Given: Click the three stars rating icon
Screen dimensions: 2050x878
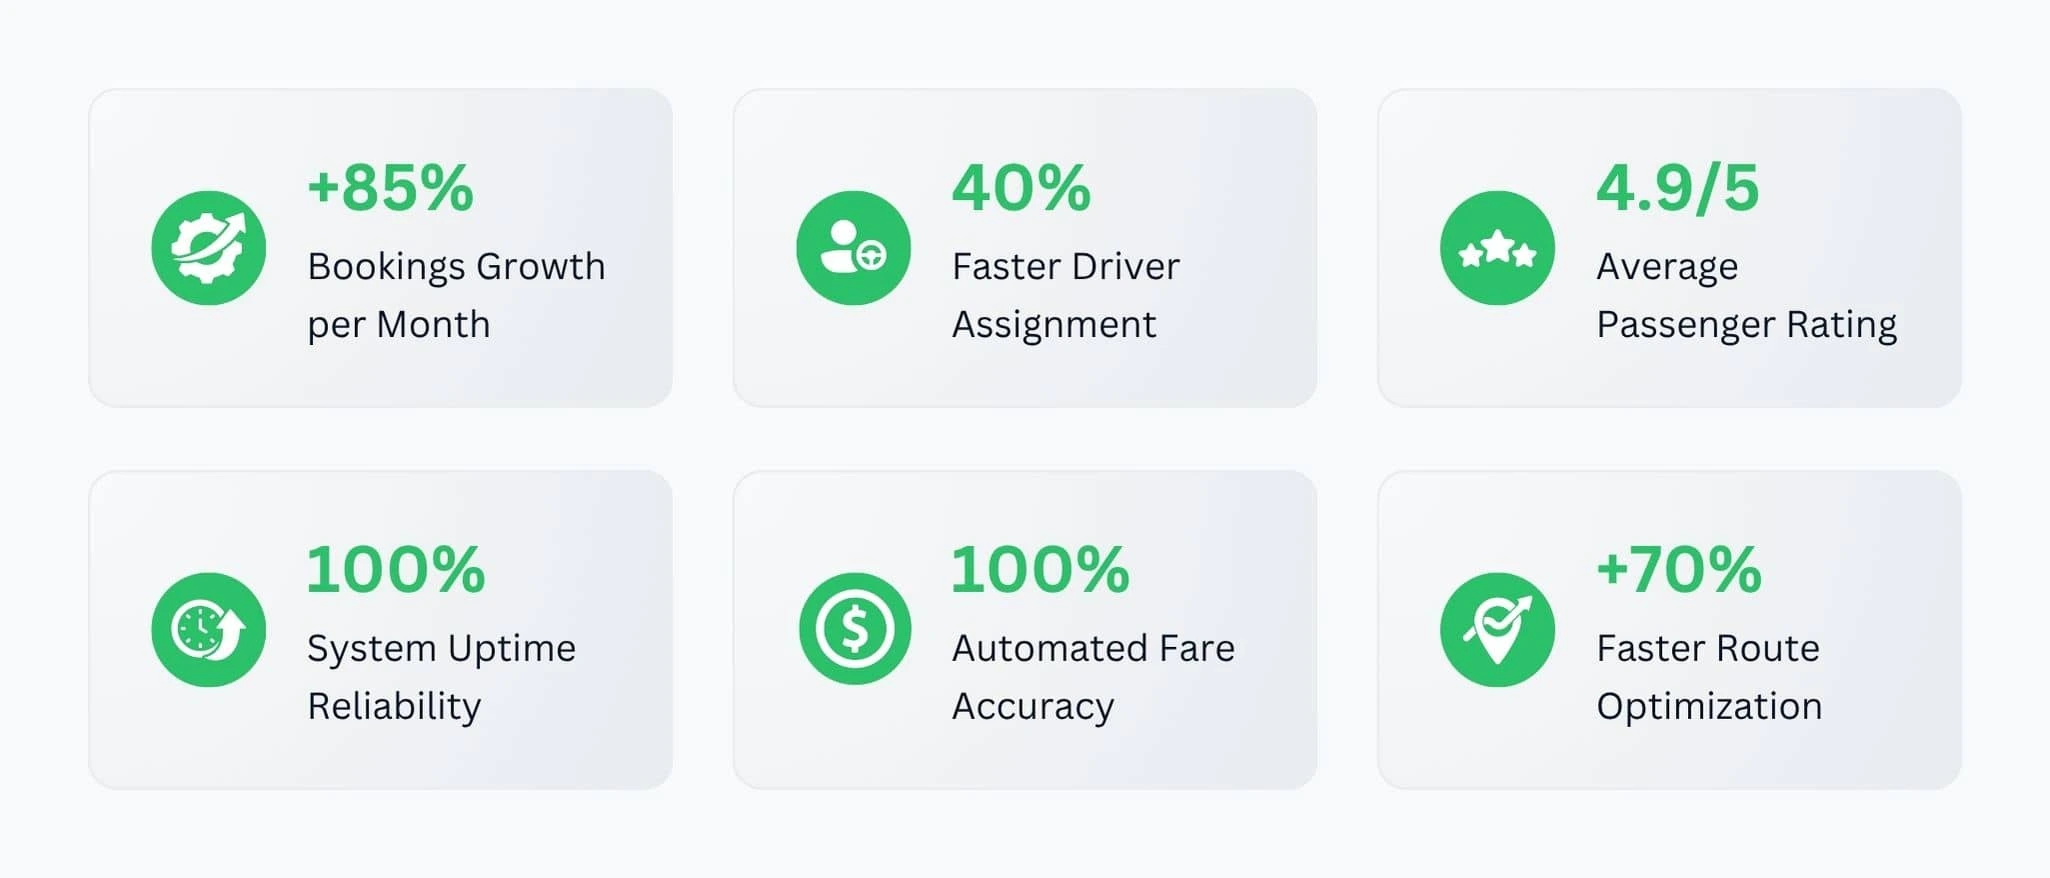Looking at the screenshot, I should tap(1497, 248).
